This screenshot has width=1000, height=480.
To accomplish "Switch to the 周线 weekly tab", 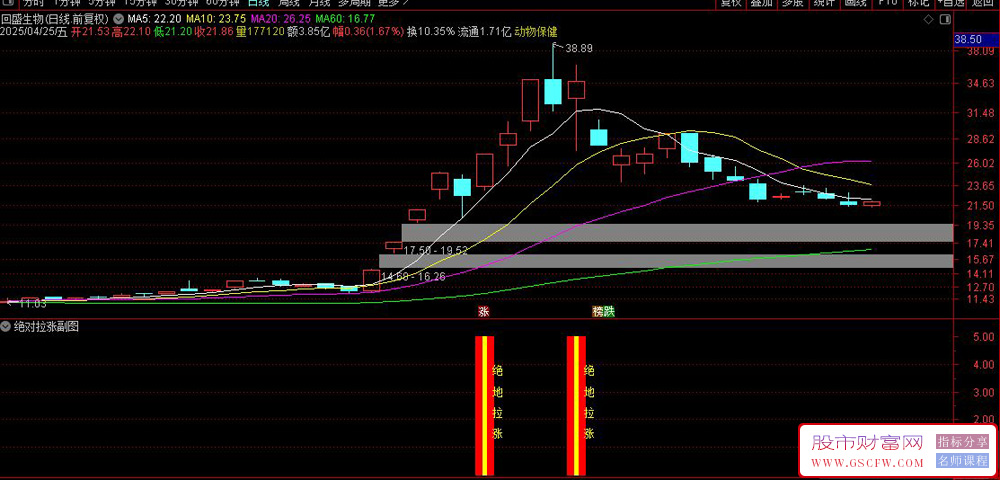I will click(x=288, y=3).
